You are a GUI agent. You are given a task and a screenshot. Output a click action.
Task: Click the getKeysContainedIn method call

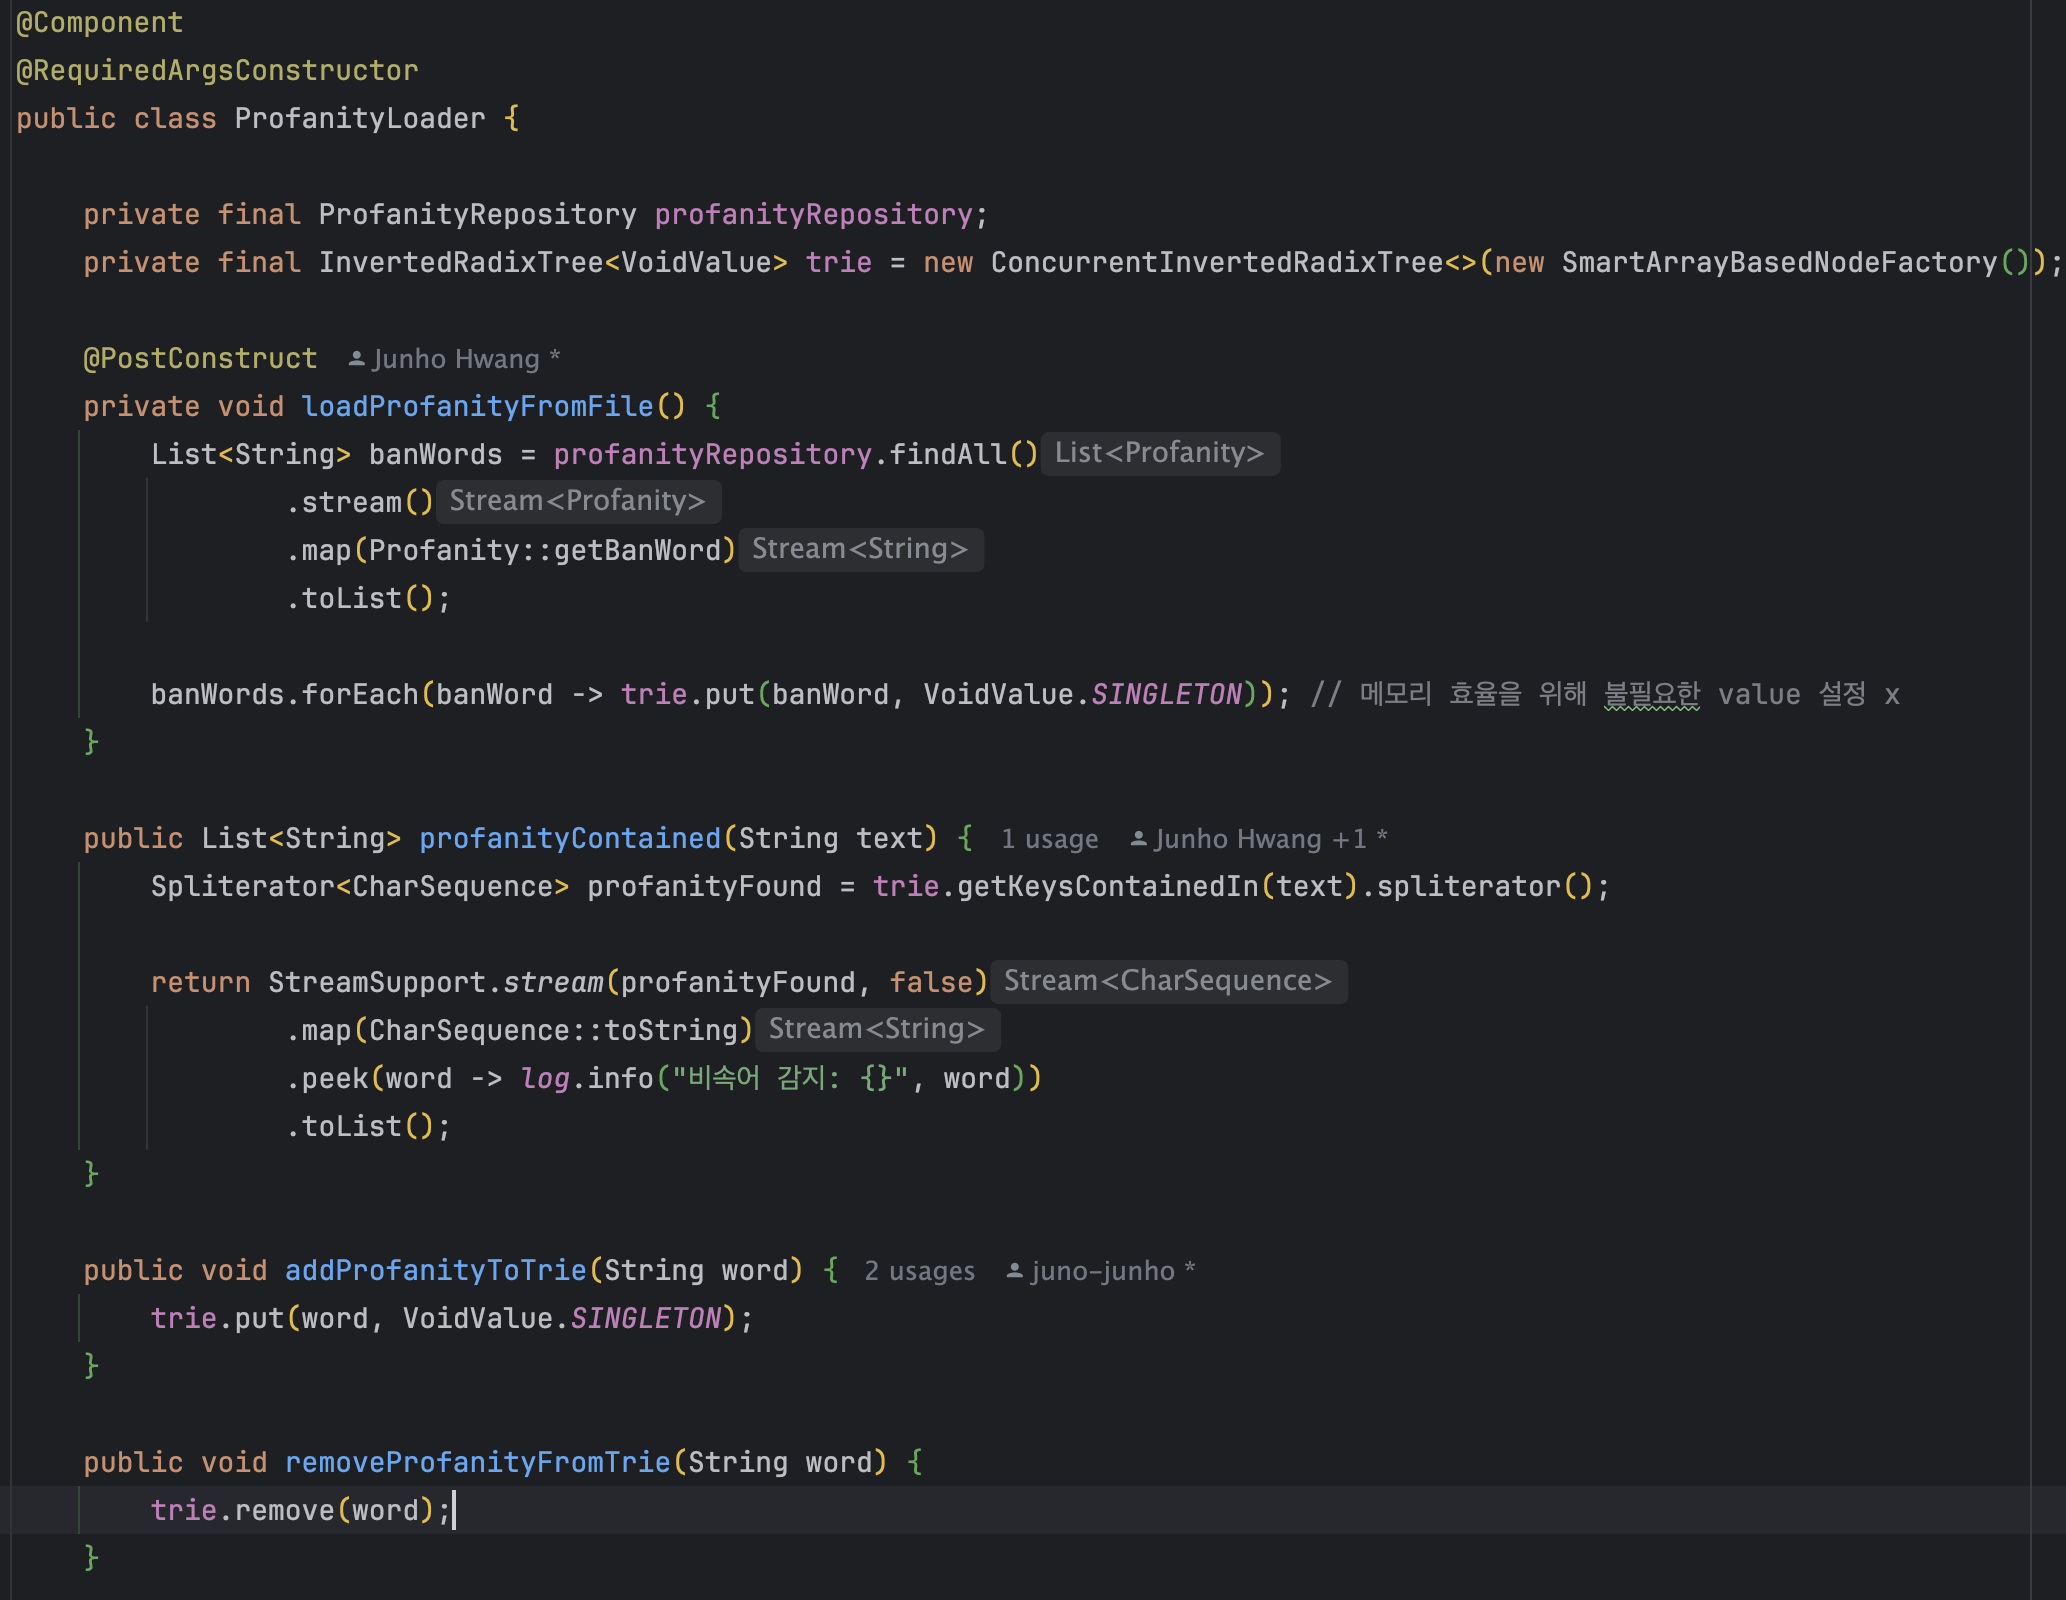[1108, 887]
